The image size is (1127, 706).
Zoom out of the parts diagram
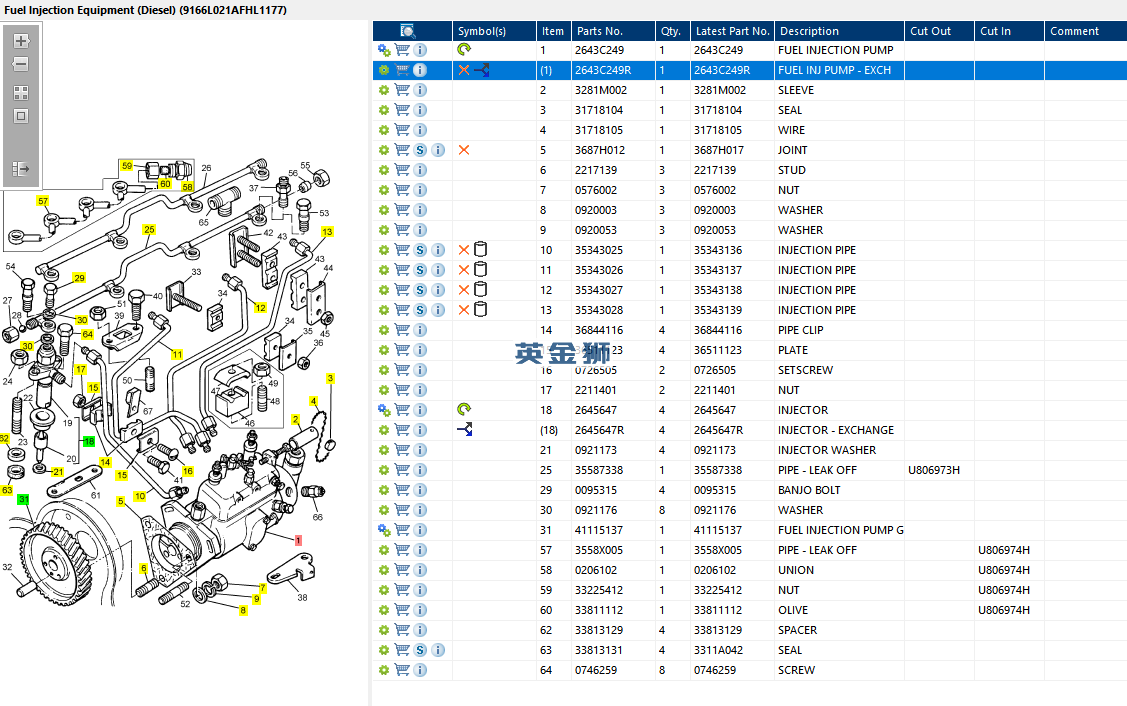coord(20,65)
